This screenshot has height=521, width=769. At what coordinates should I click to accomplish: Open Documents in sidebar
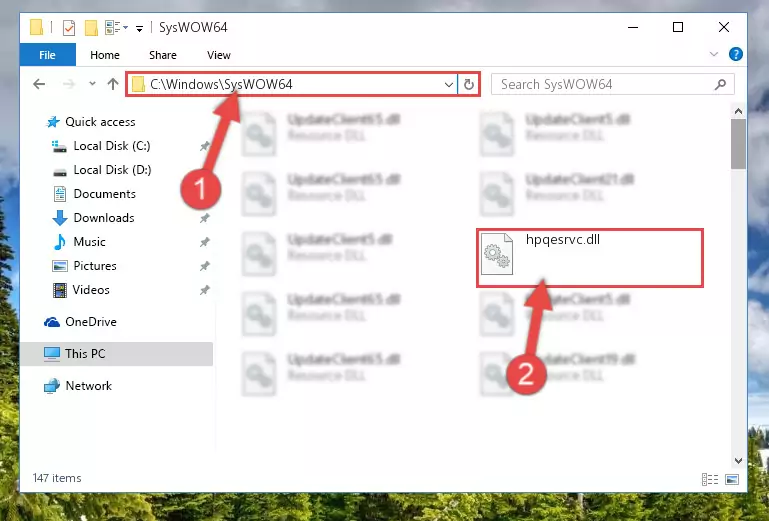tap(104, 194)
